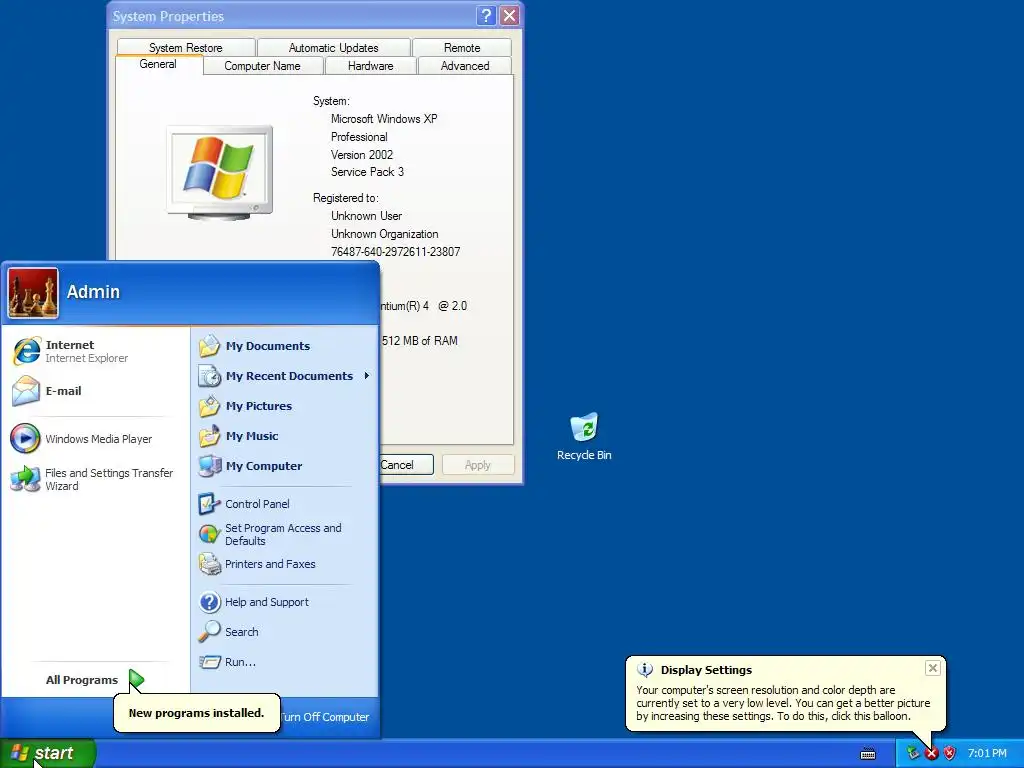Click info icon in Display Settings balloon
Viewport: 1024px width, 768px height.
coord(645,670)
